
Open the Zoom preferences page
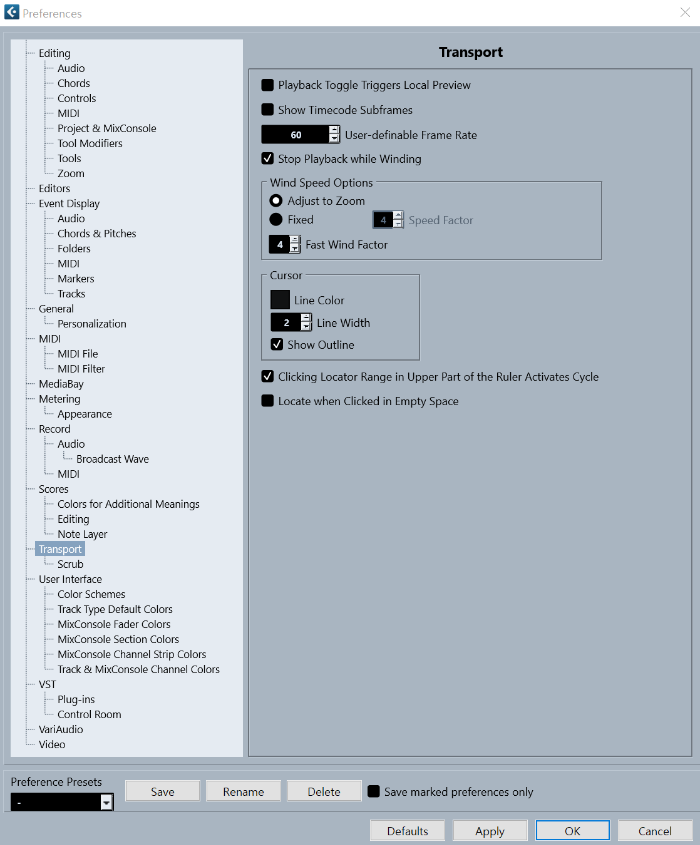coord(71,174)
